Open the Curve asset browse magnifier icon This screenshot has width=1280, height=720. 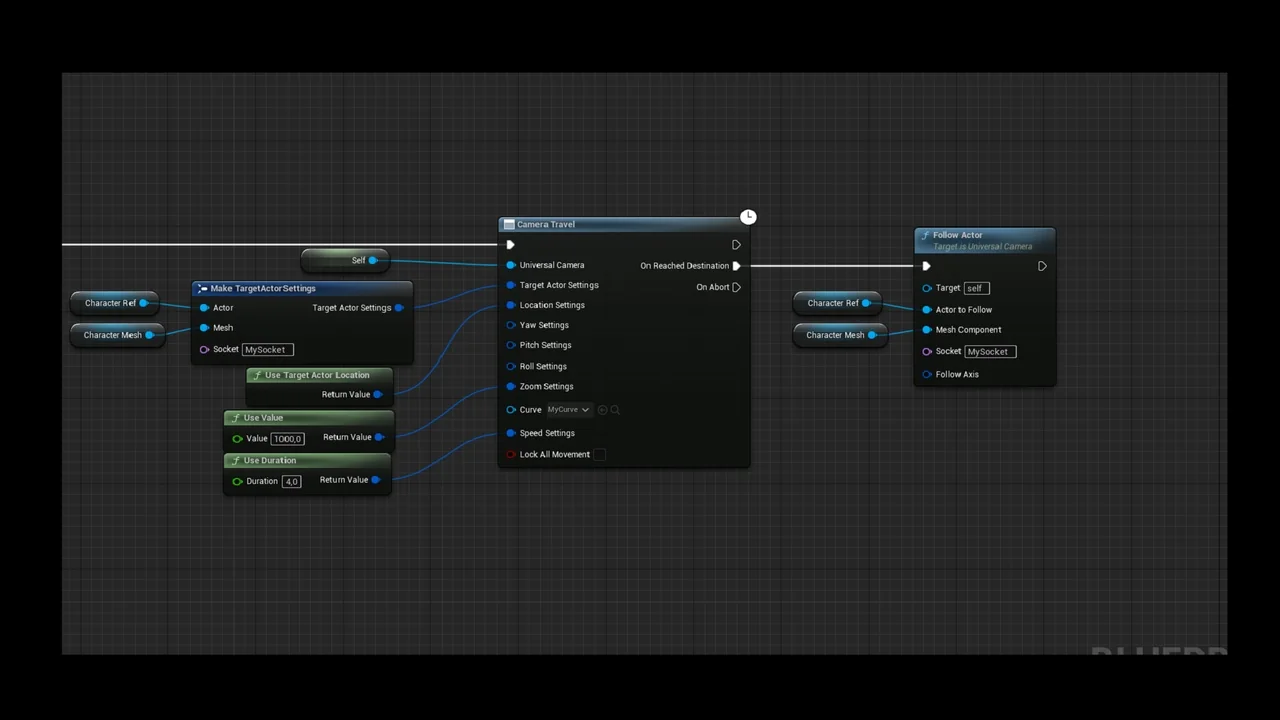[615, 409]
